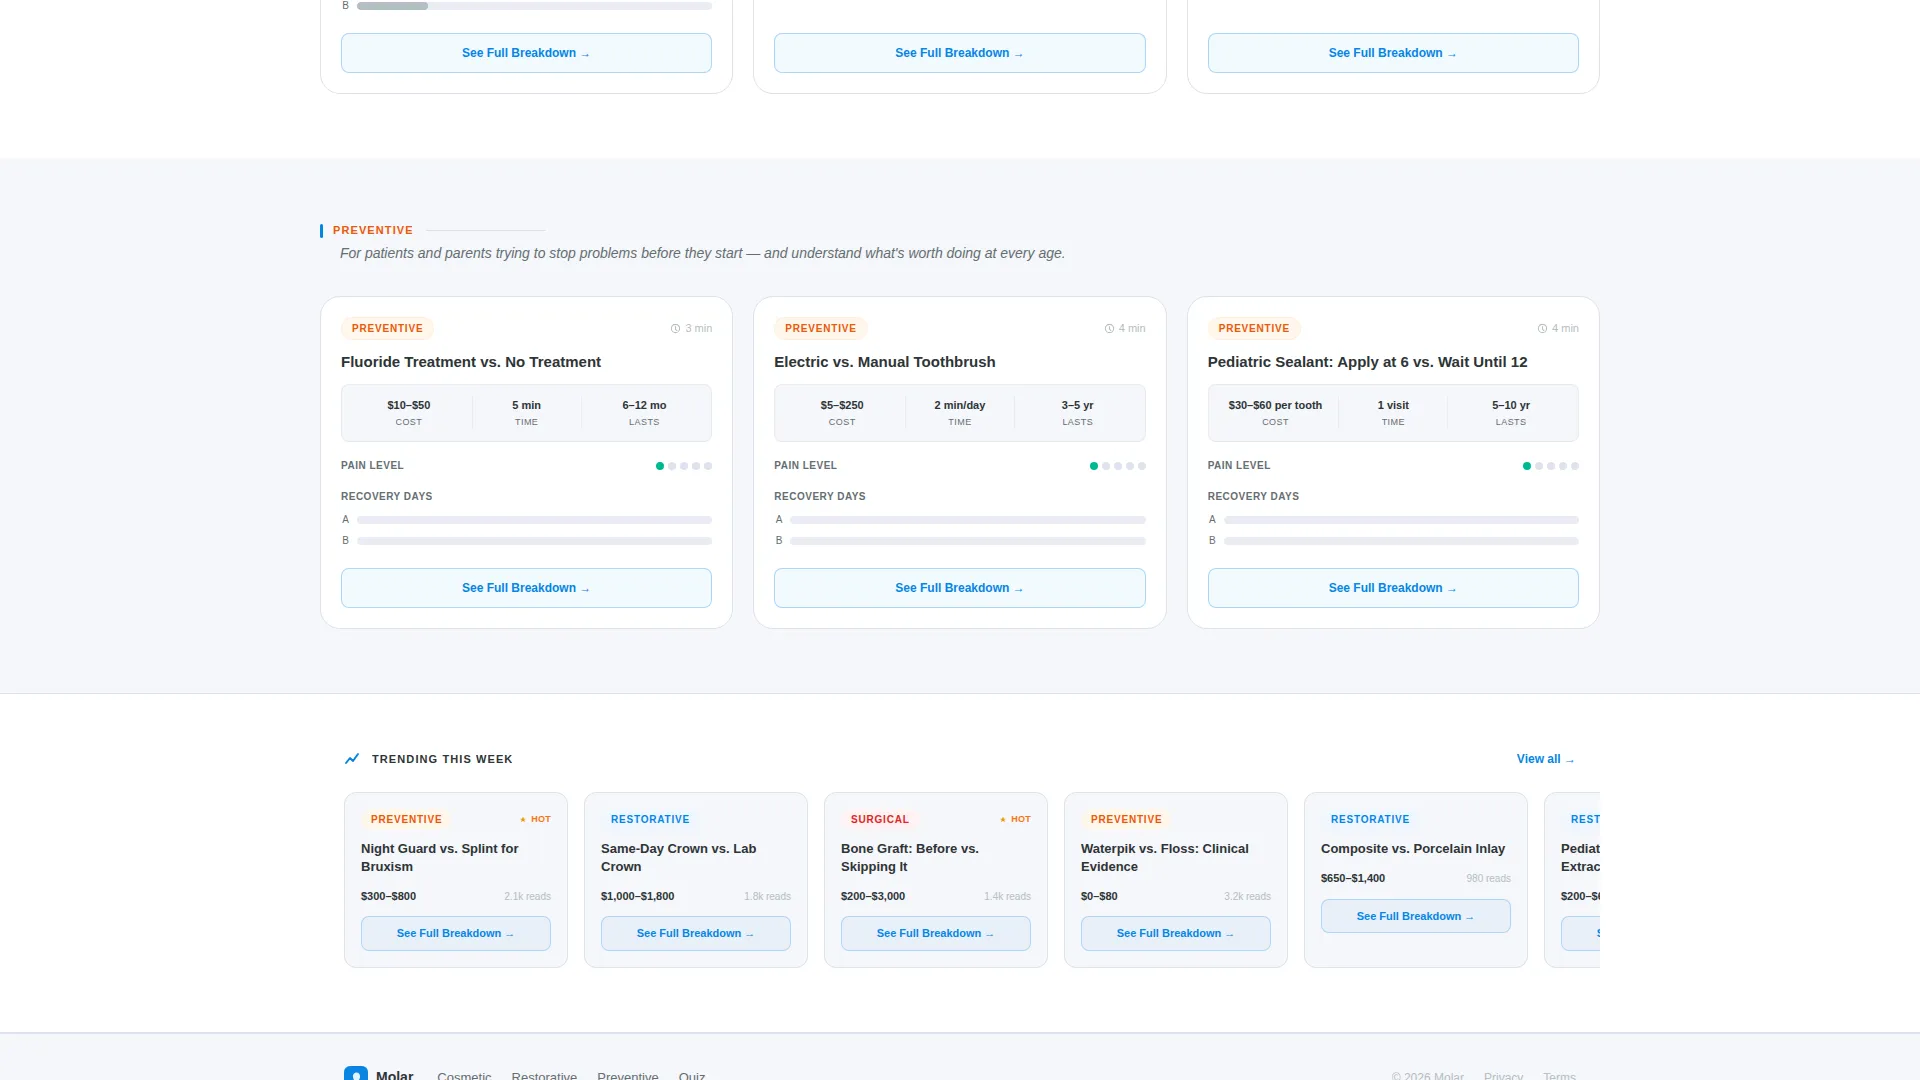This screenshot has height=1080, width=1920.
Task: Open the Privacy footer link
Action: 1503,1076
